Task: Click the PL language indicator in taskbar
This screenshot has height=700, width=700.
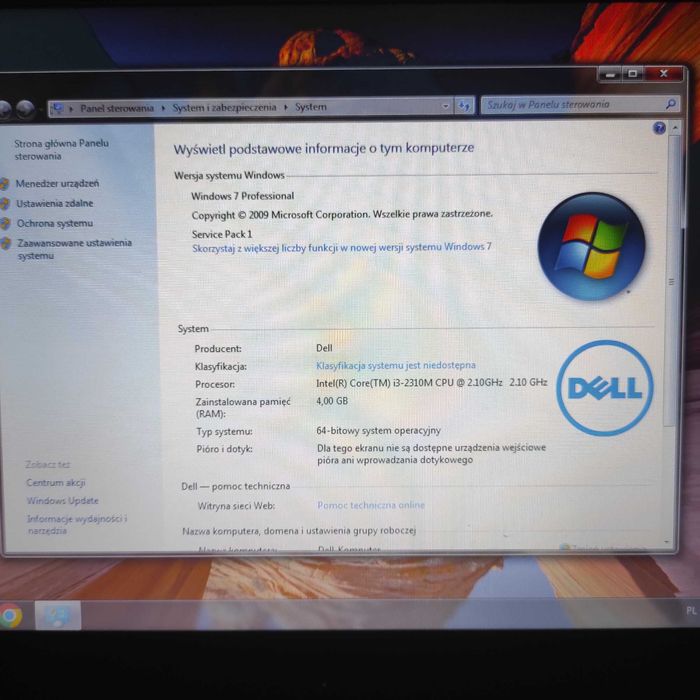Action: [x=691, y=611]
